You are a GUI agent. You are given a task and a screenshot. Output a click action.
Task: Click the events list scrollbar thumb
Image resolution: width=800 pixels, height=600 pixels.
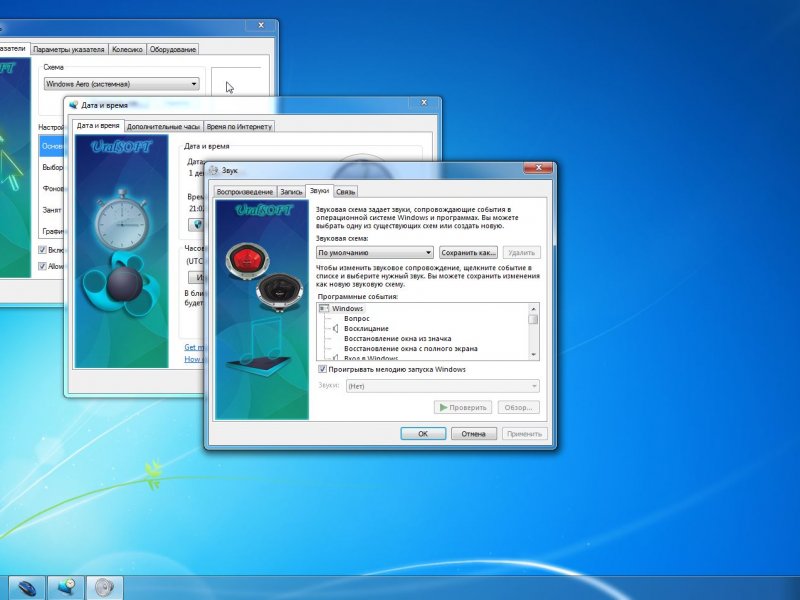point(534,319)
